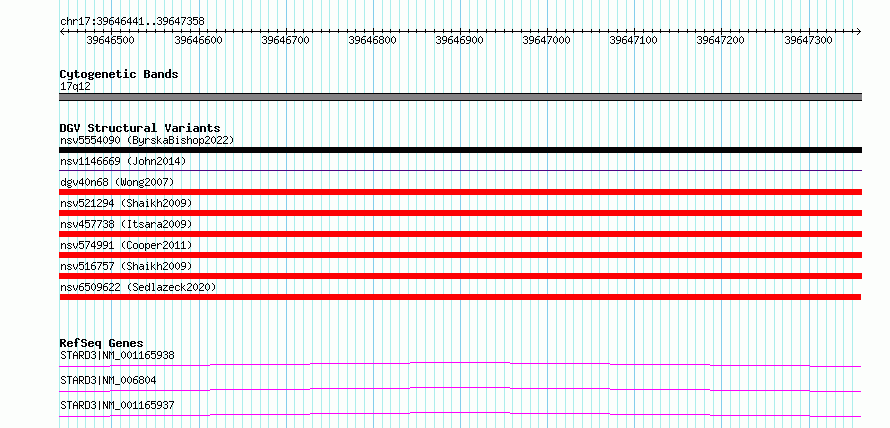This screenshot has width=890, height=428.
Task: Click the left arrow of the ruler
Action: 62,31
